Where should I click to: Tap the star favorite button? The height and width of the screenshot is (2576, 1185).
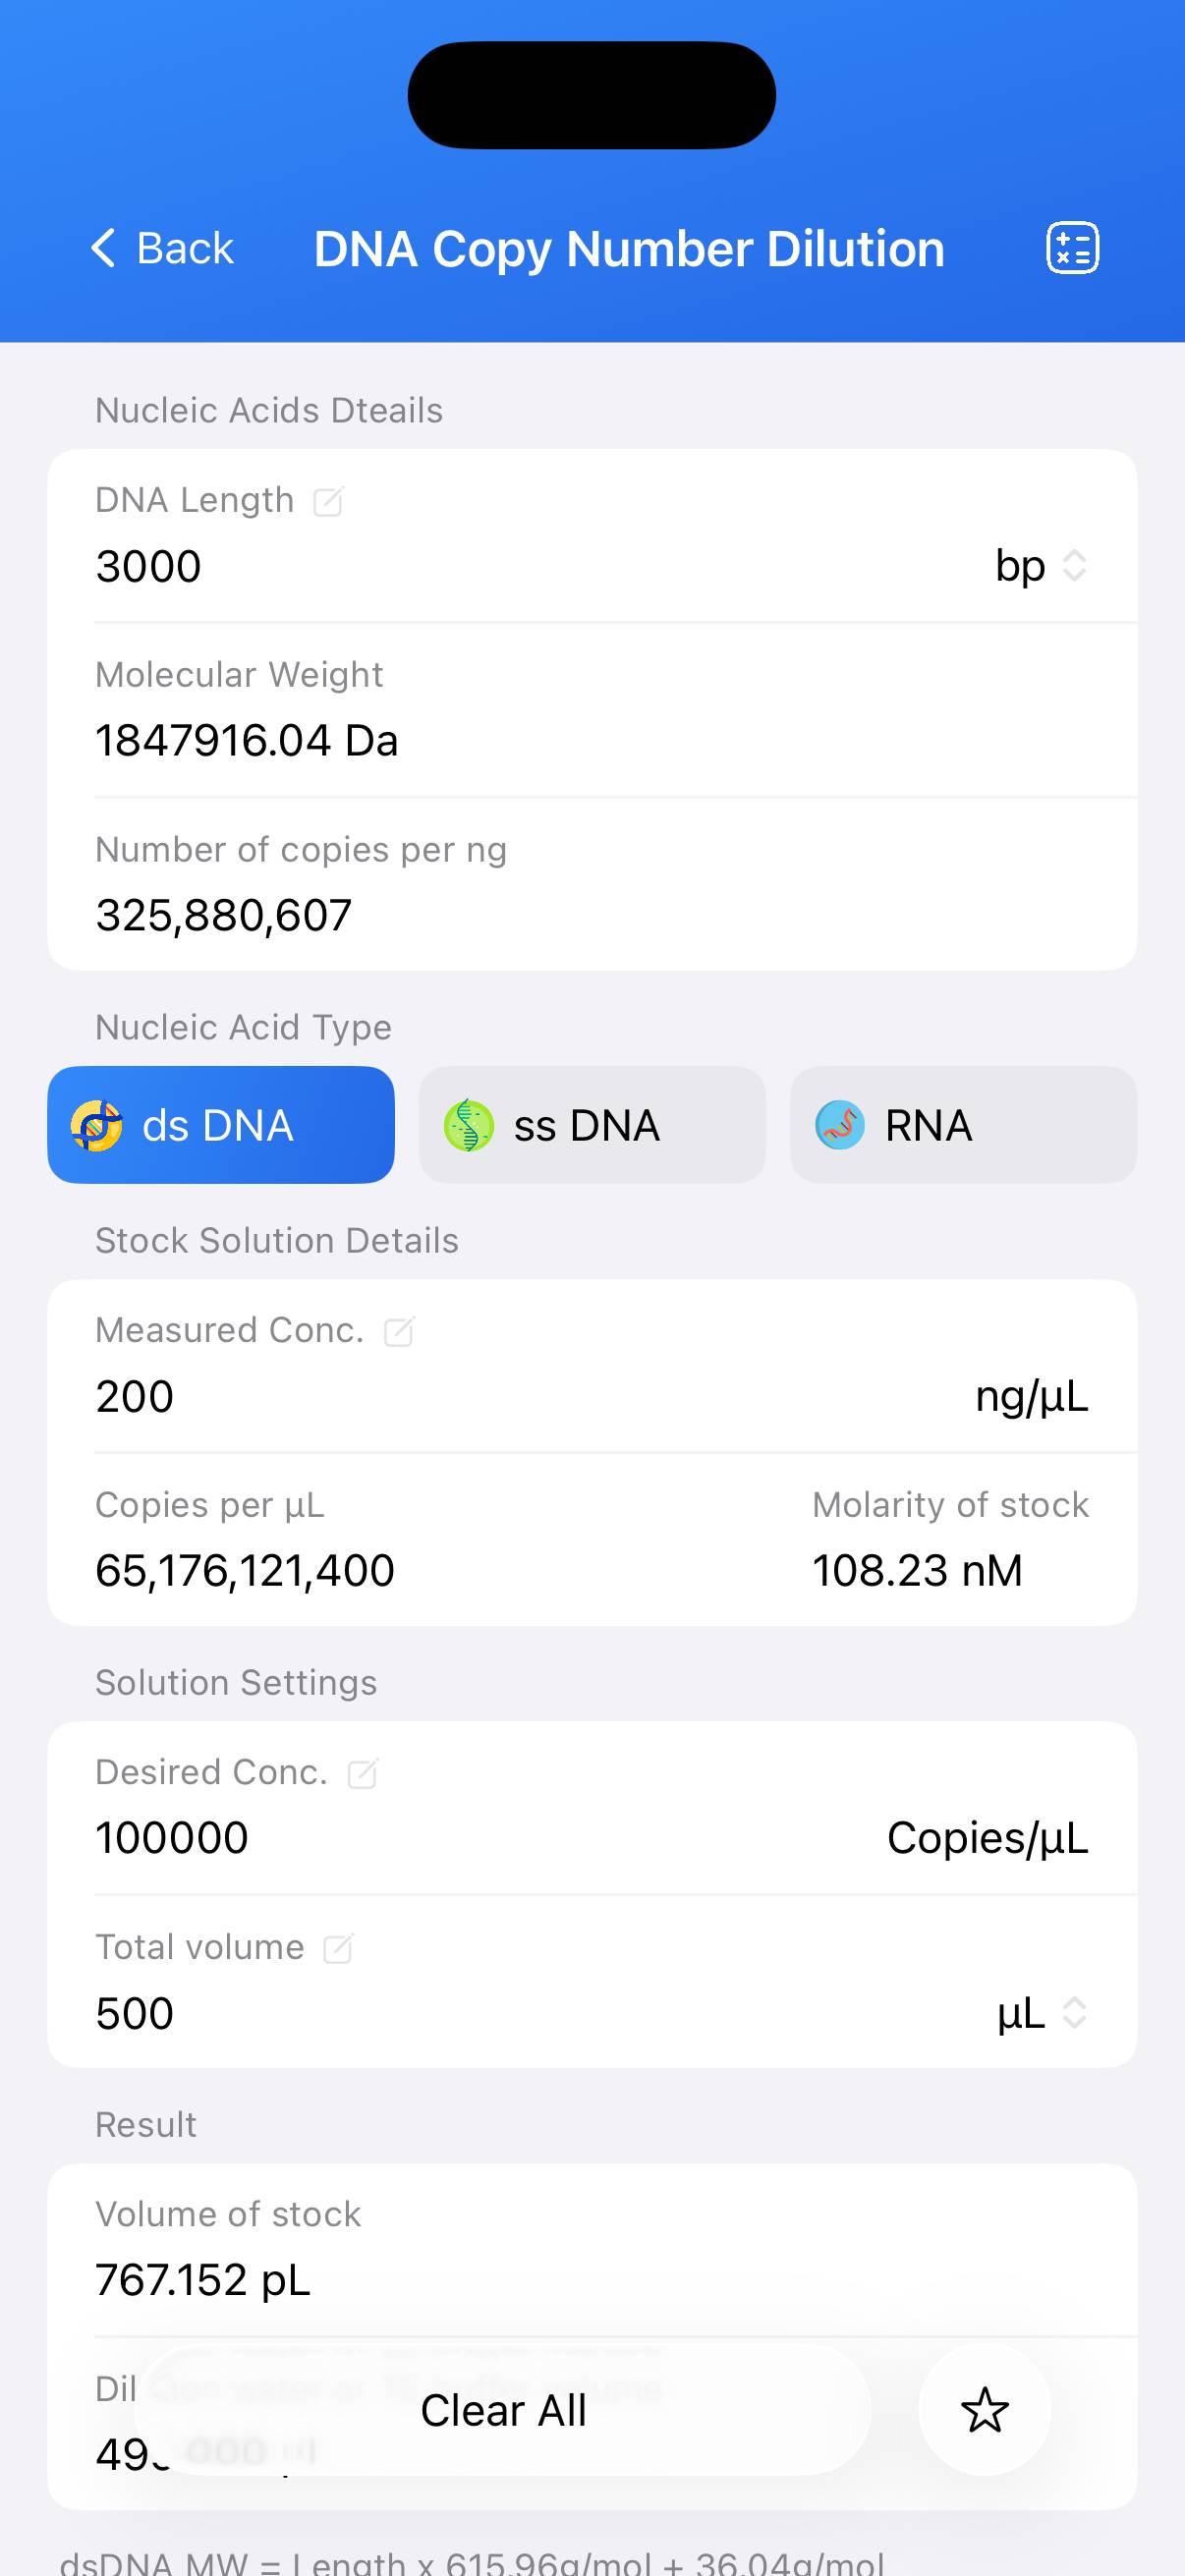[984, 2410]
